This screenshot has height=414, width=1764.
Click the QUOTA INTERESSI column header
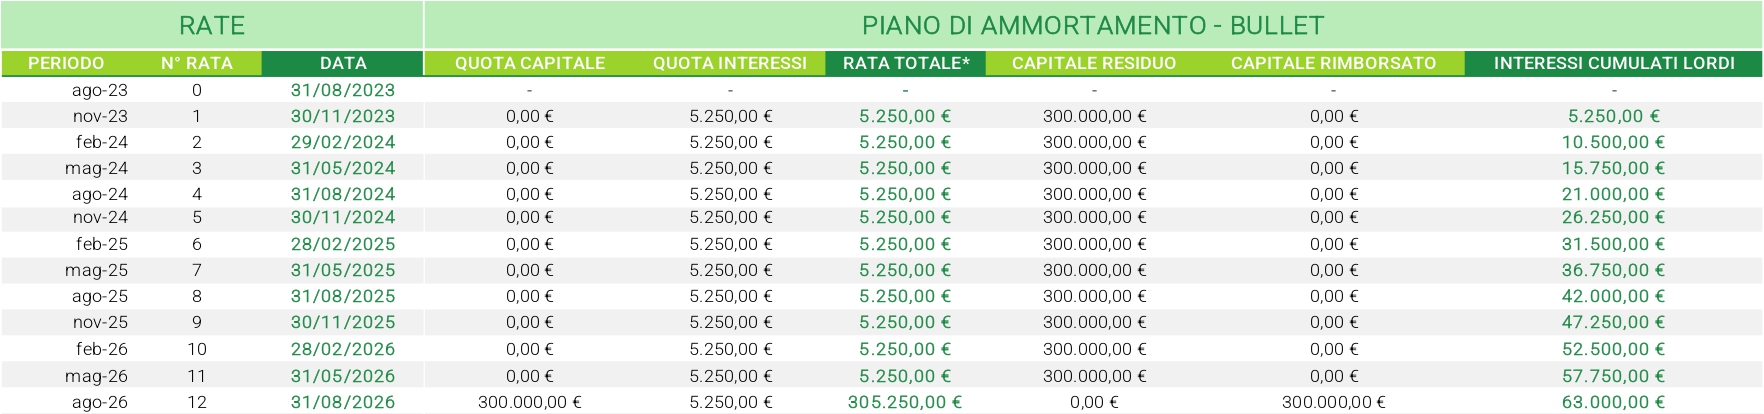(x=730, y=63)
